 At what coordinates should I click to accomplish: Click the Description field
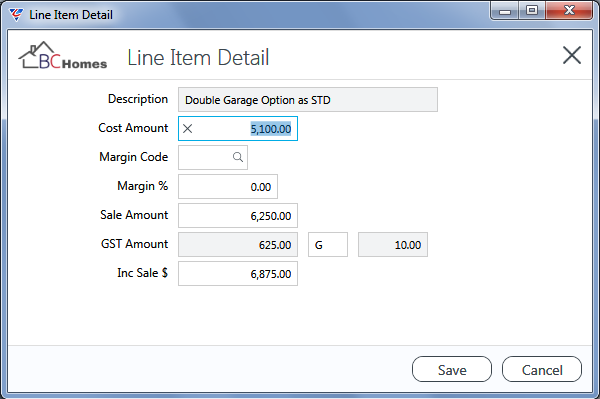(308, 100)
